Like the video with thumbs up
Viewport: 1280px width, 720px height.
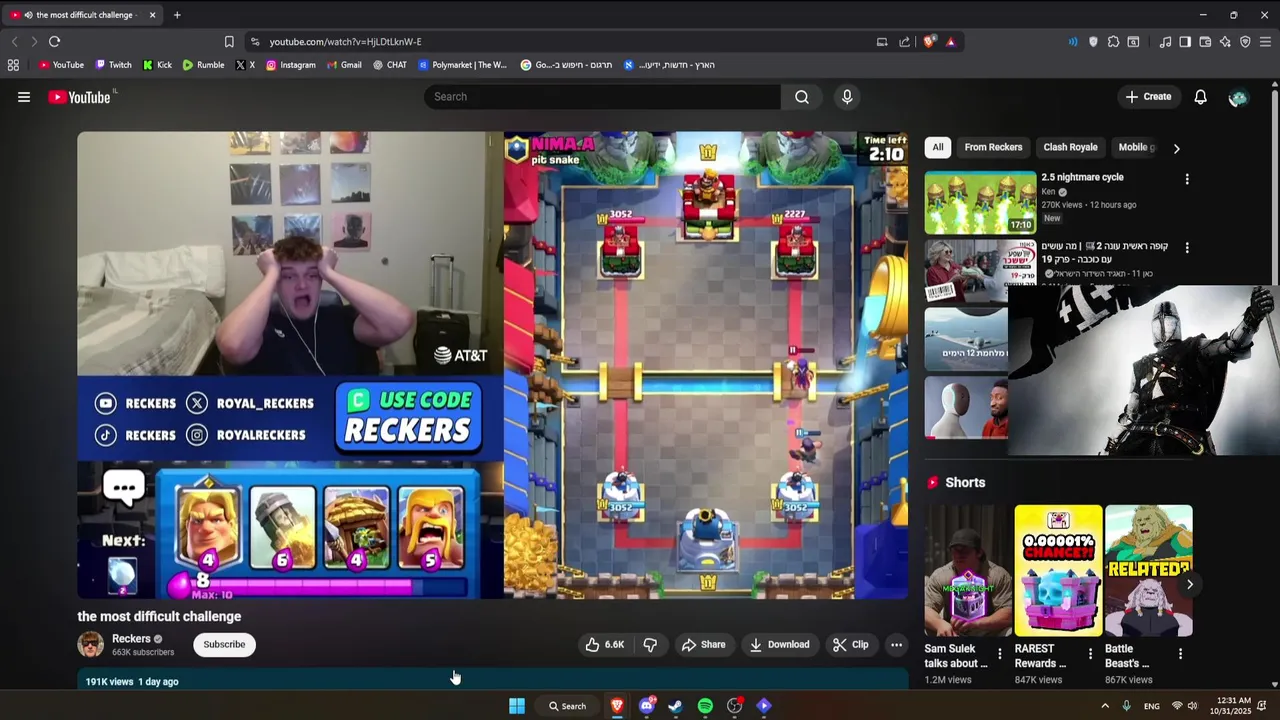(x=605, y=645)
